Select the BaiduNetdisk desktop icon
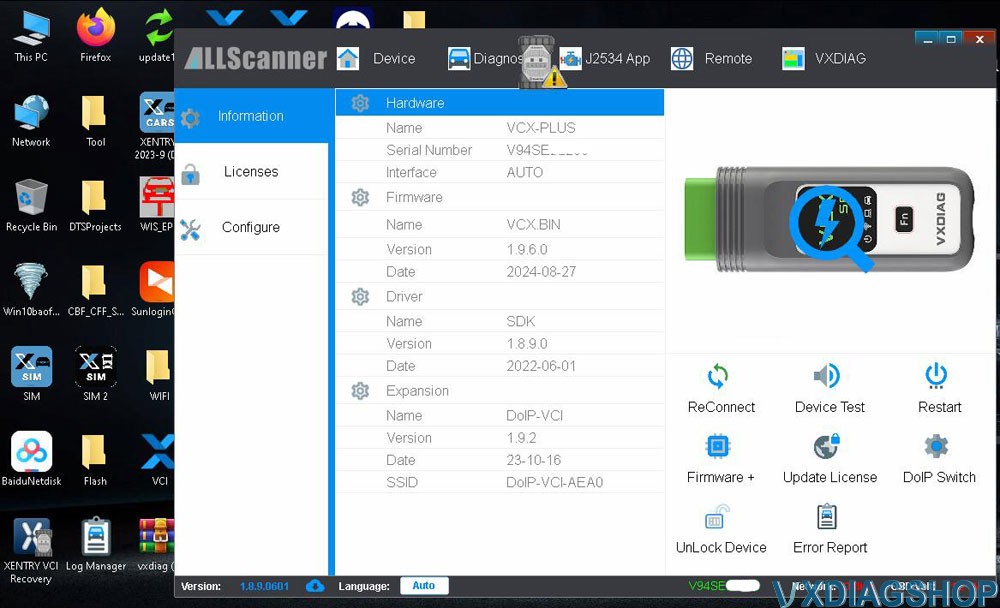The image size is (1000, 608). pyautogui.click(x=31, y=459)
